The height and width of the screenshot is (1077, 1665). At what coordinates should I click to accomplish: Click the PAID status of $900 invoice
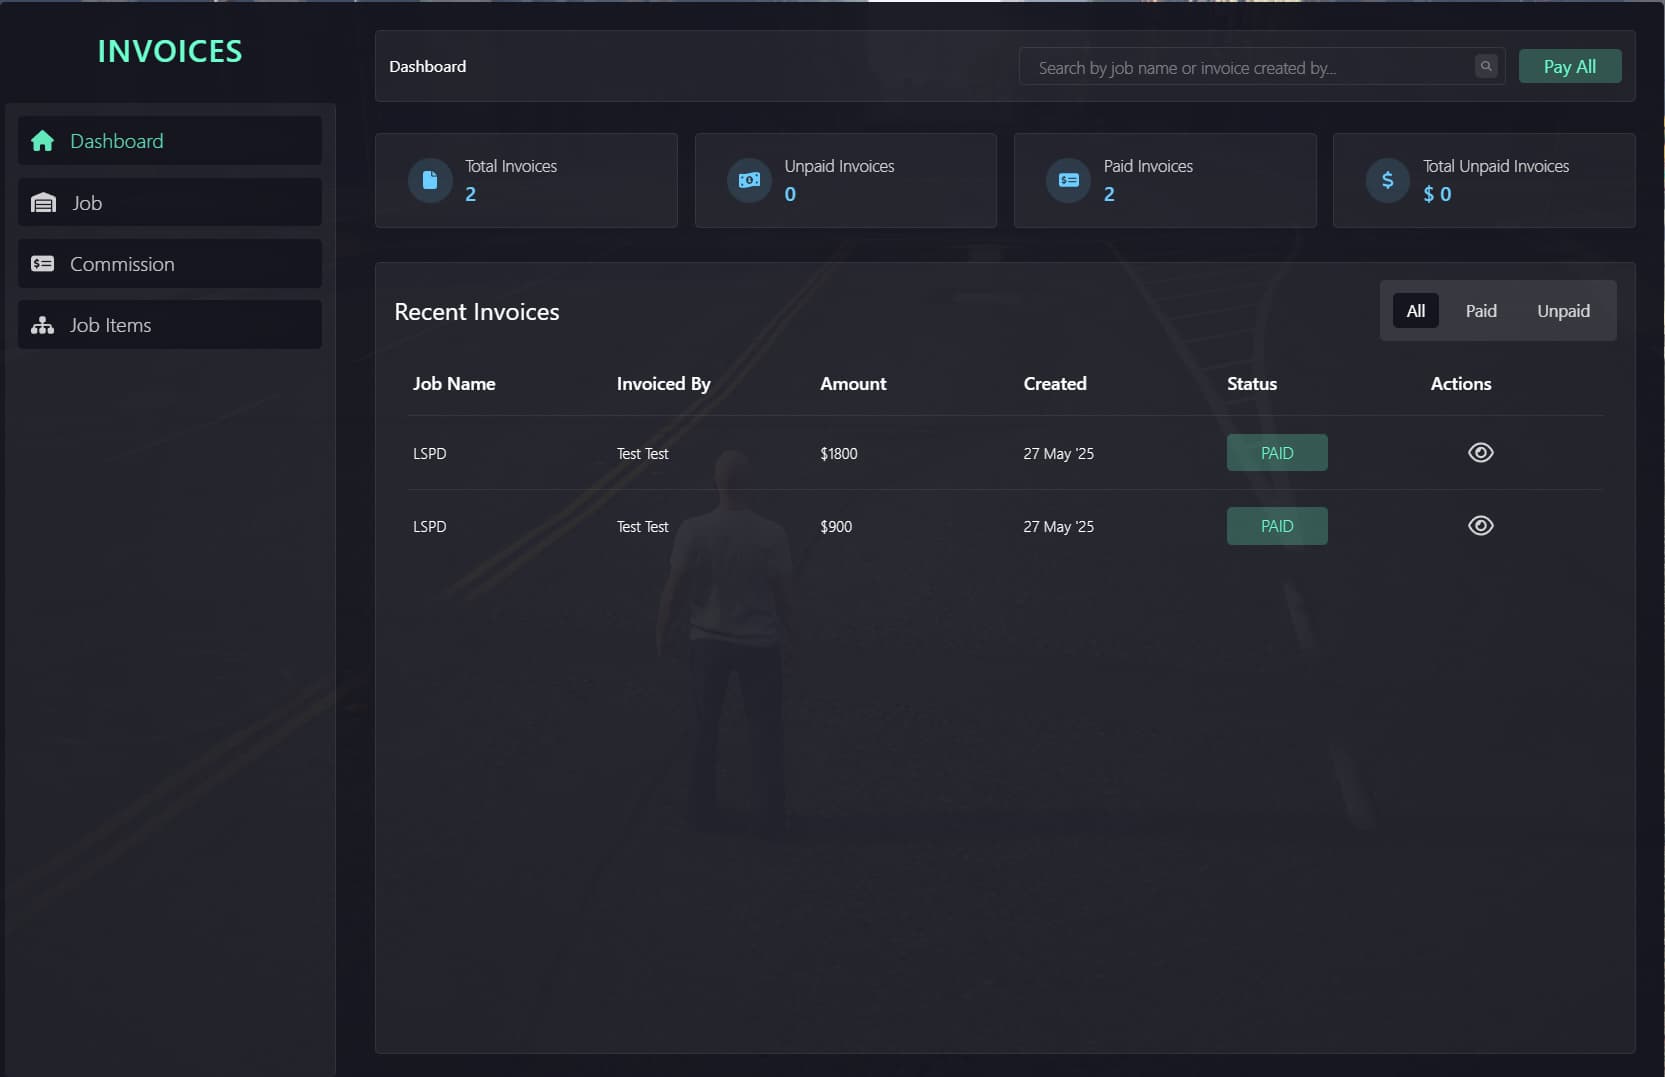(1276, 526)
